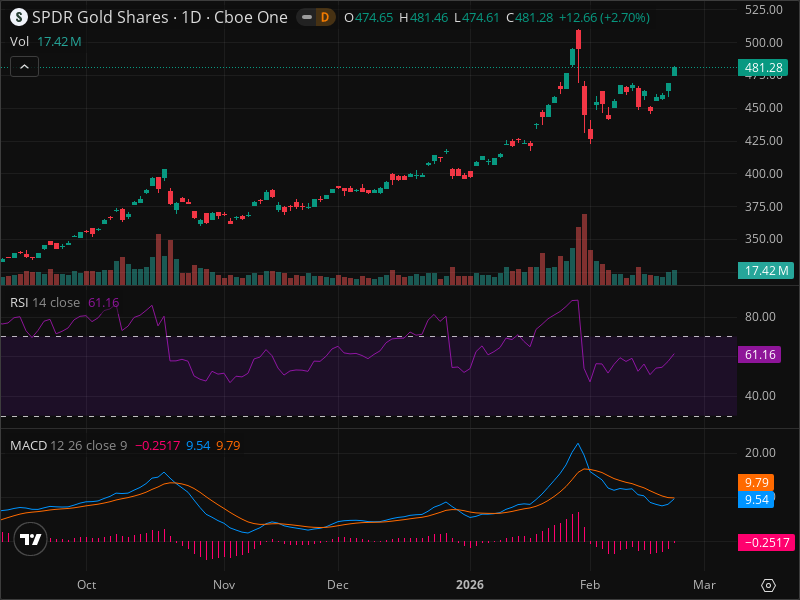Click the 400.00 price scale label
The width and height of the screenshot is (800, 600).
[x=763, y=173]
